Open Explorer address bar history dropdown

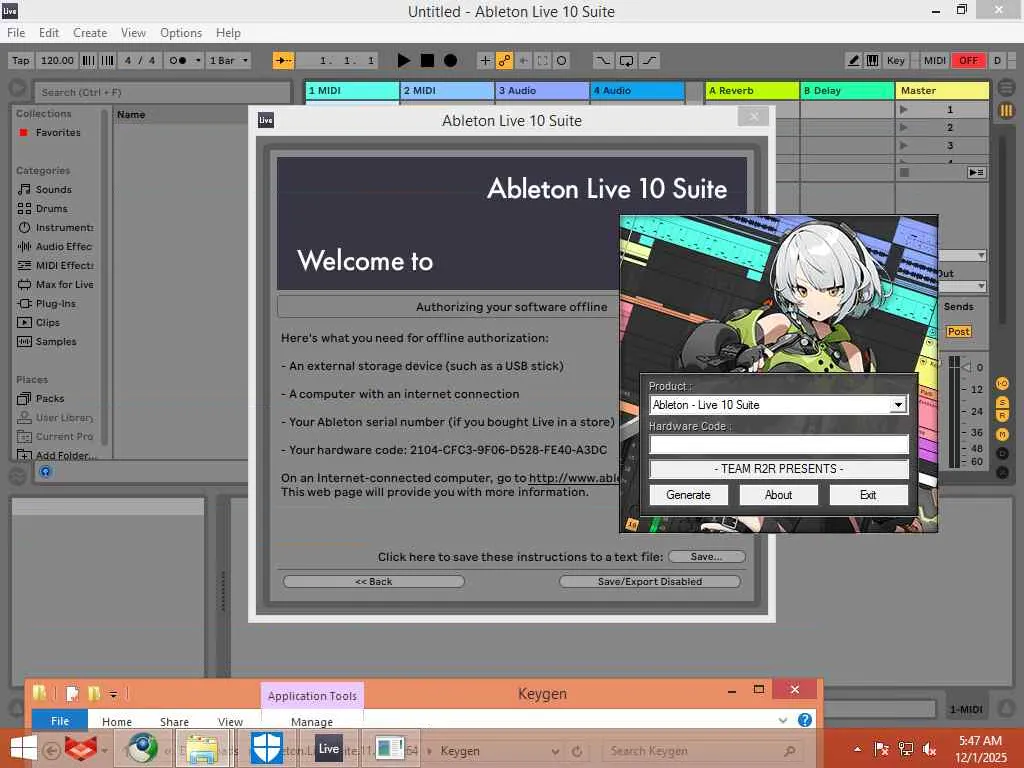click(555, 752)
